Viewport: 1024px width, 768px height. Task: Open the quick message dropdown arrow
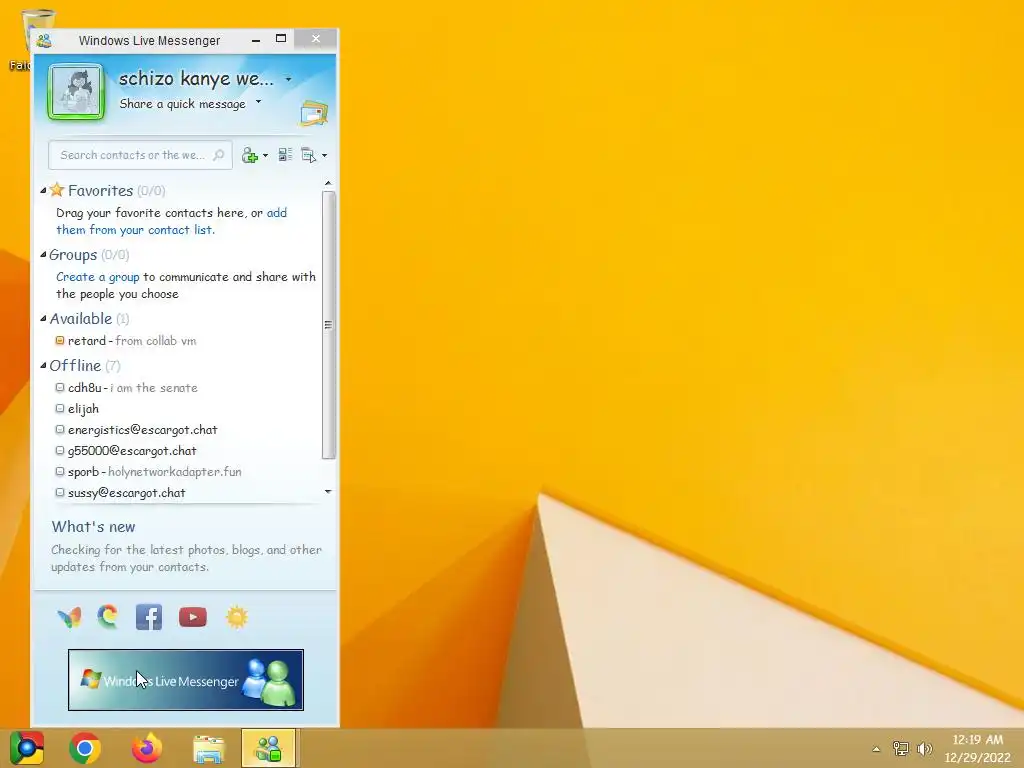click(x=259, y=101)
